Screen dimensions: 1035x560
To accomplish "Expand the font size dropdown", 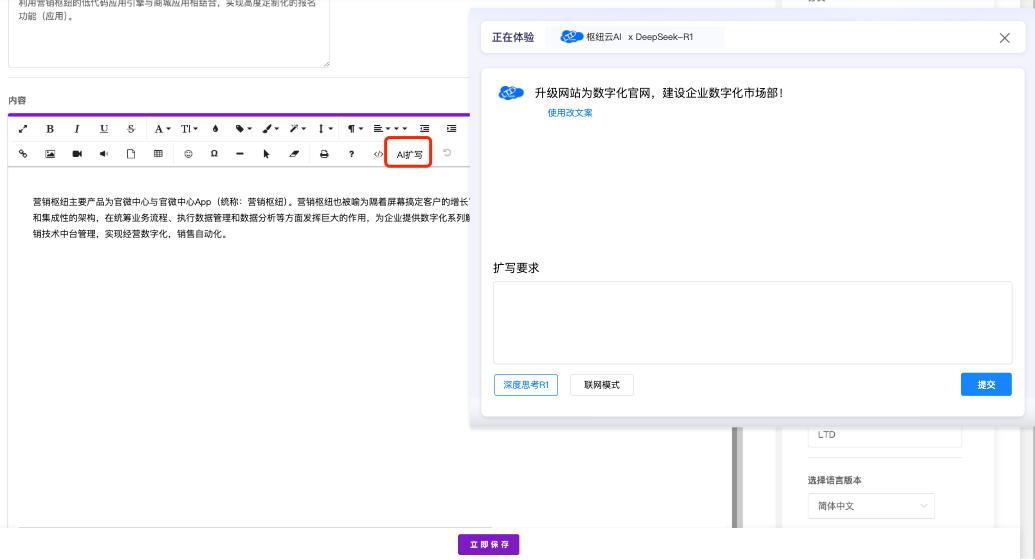I will (x=189, y=129).
